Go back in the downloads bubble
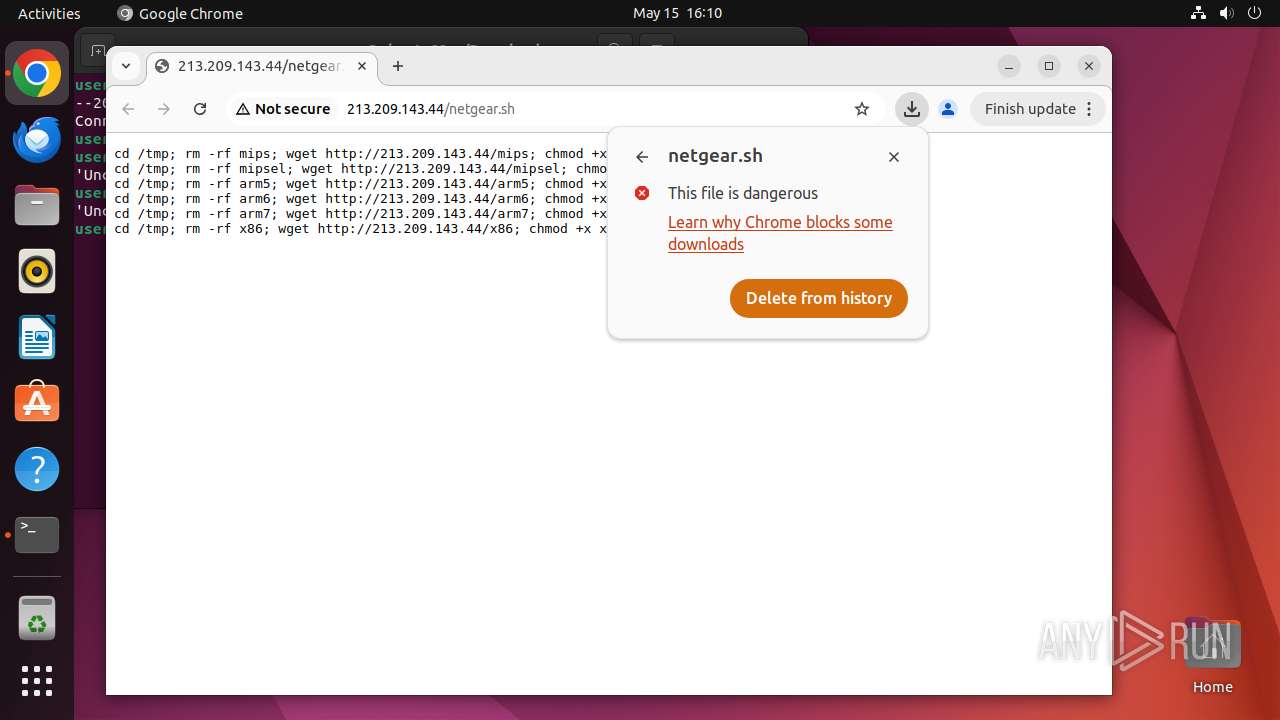Viewport: 1280px width, 720px height. pyautogui.click(x=642, y=157)
